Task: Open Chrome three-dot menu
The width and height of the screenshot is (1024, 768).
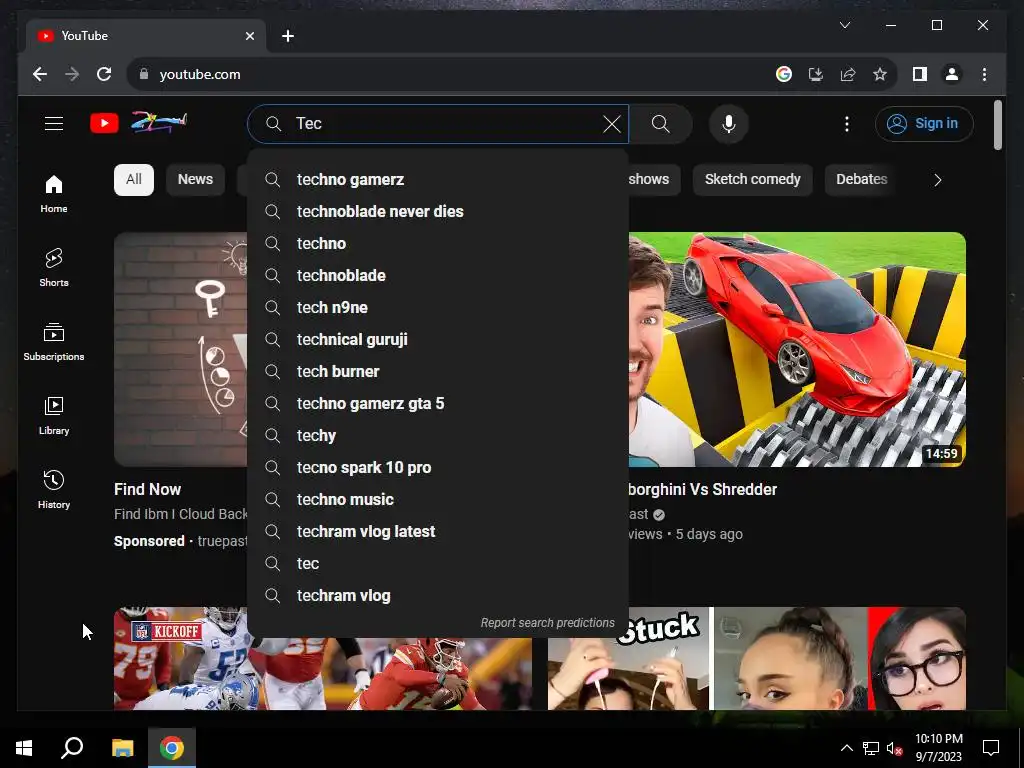Action: coord(984,74)
